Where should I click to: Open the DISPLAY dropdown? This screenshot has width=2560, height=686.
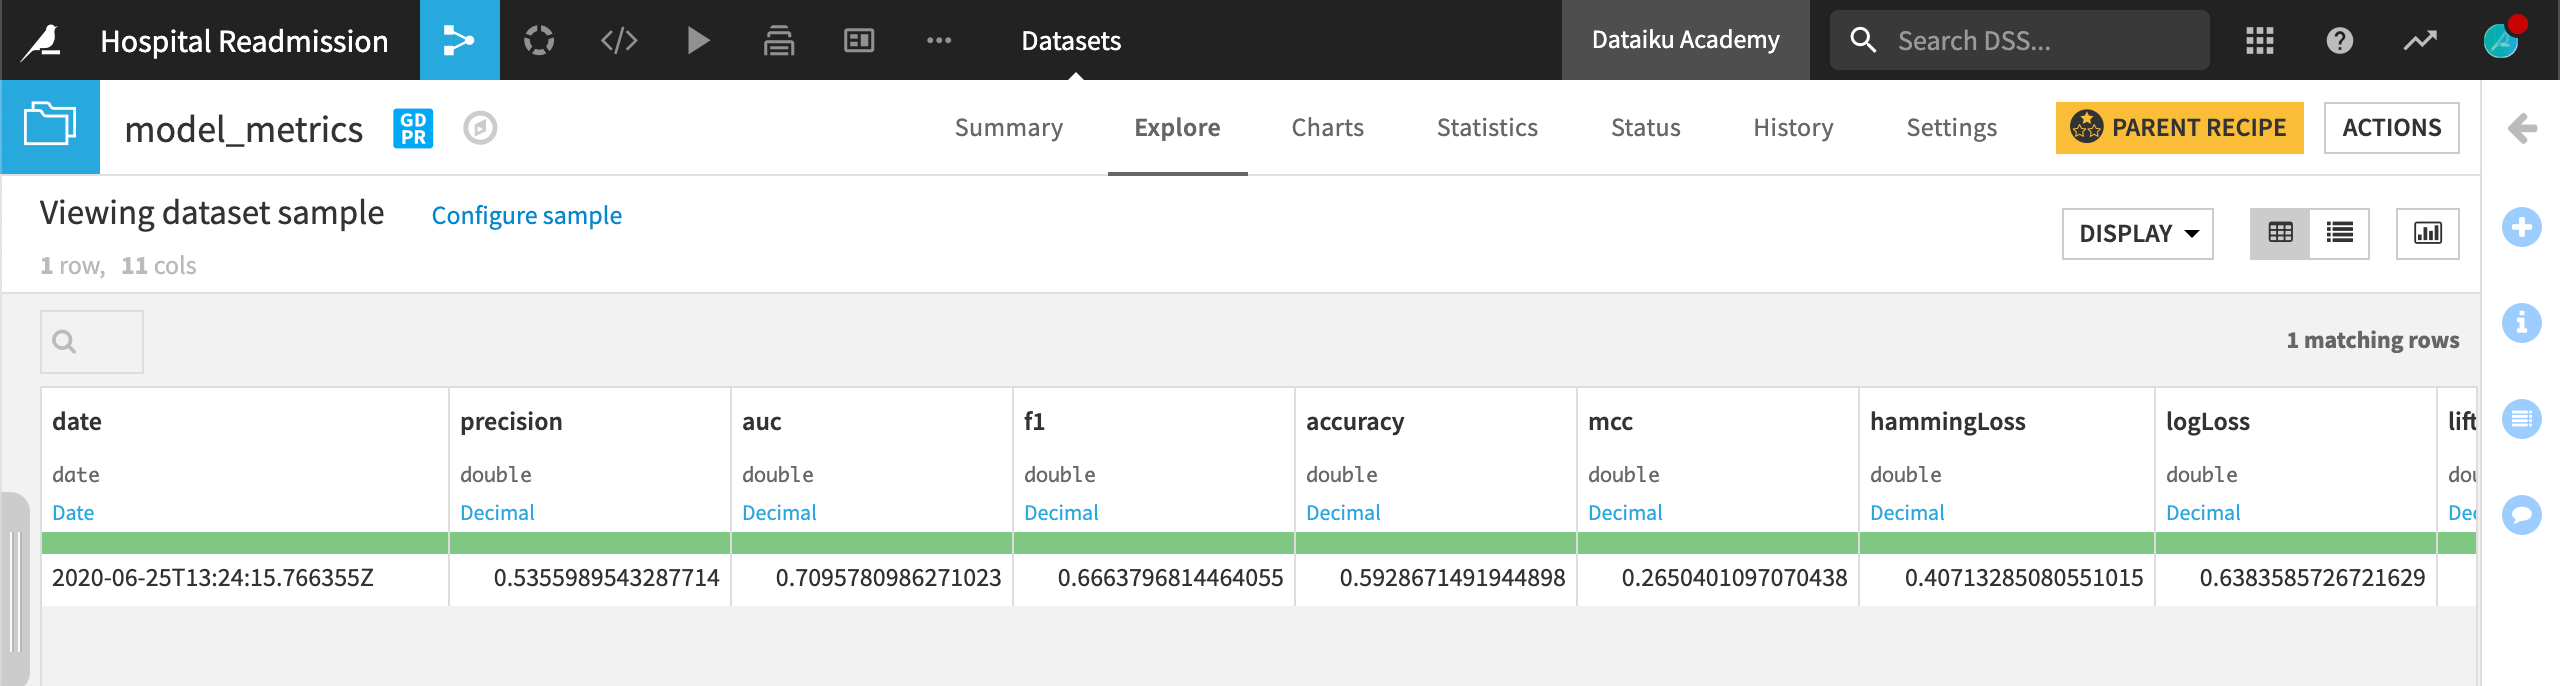pyautogui.click(x=2138, y=233)
